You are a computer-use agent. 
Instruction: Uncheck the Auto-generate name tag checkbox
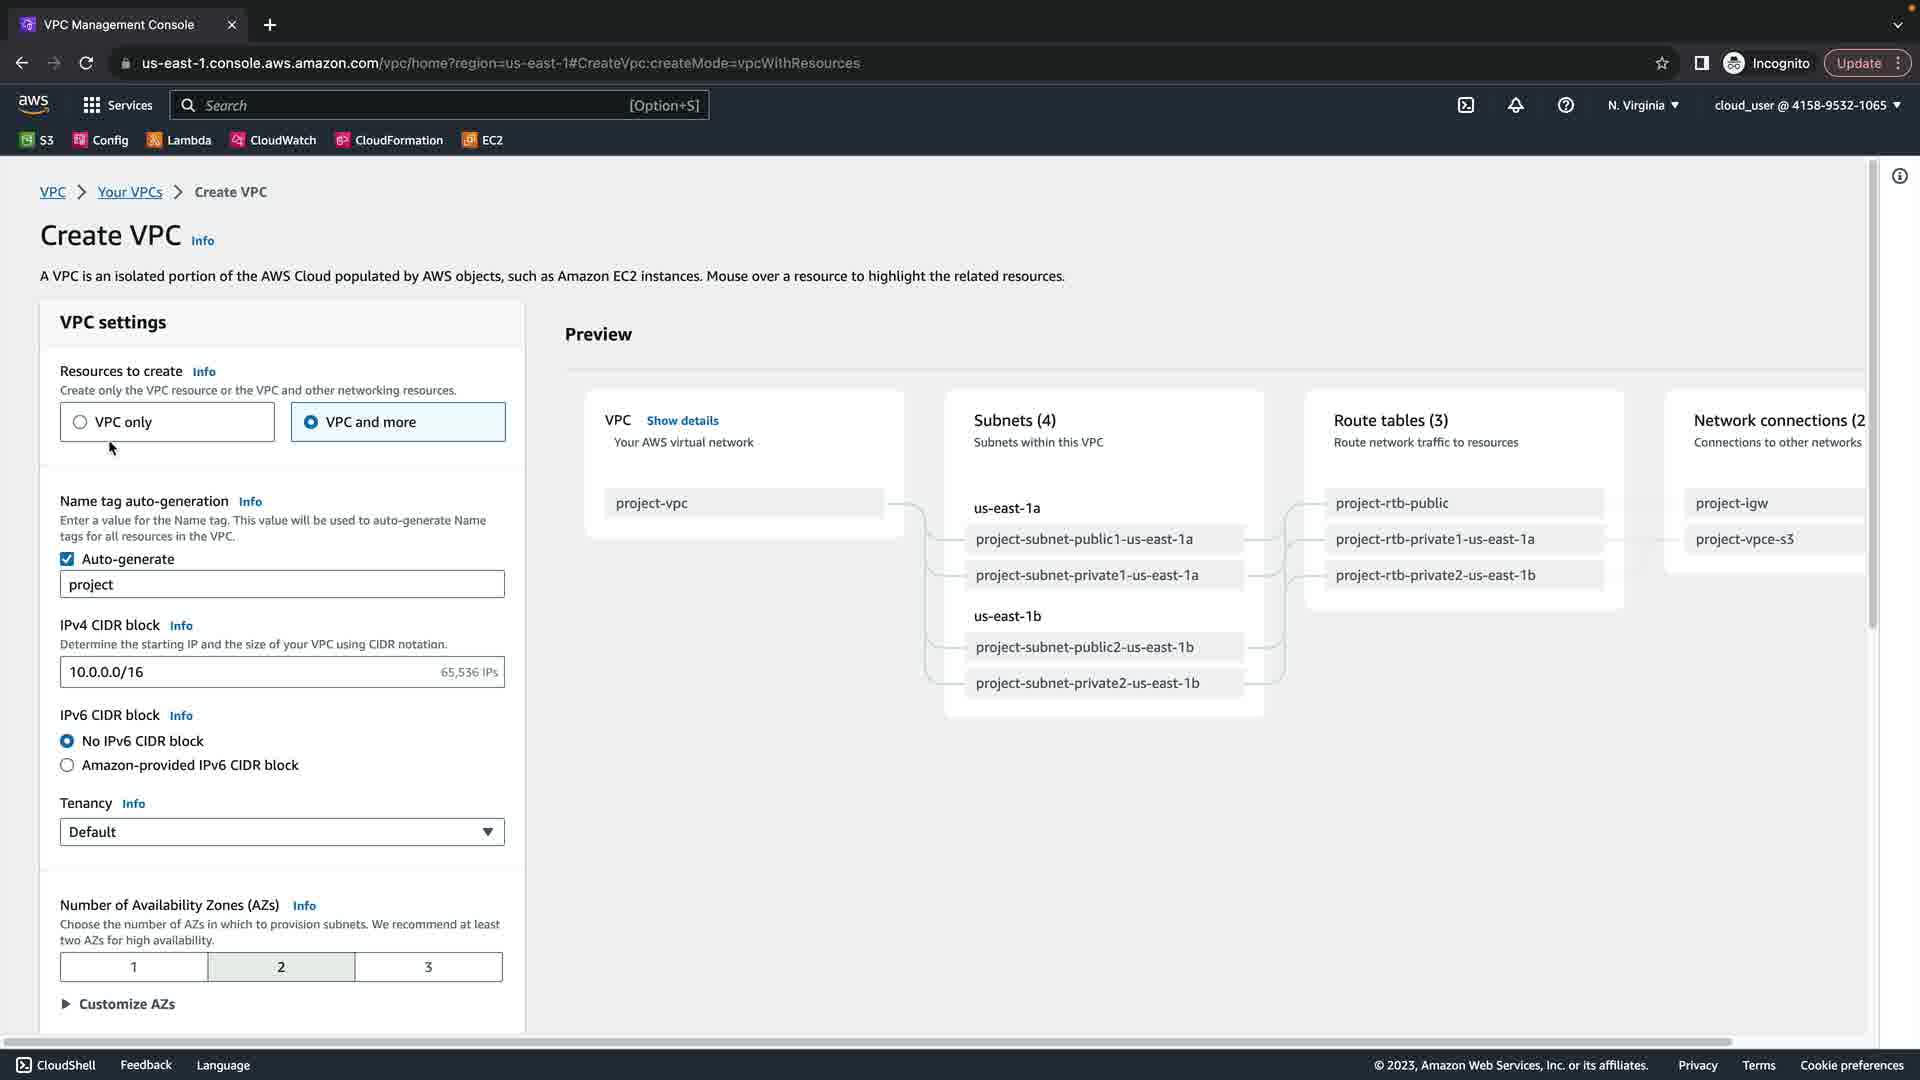[x=67, y=559]
